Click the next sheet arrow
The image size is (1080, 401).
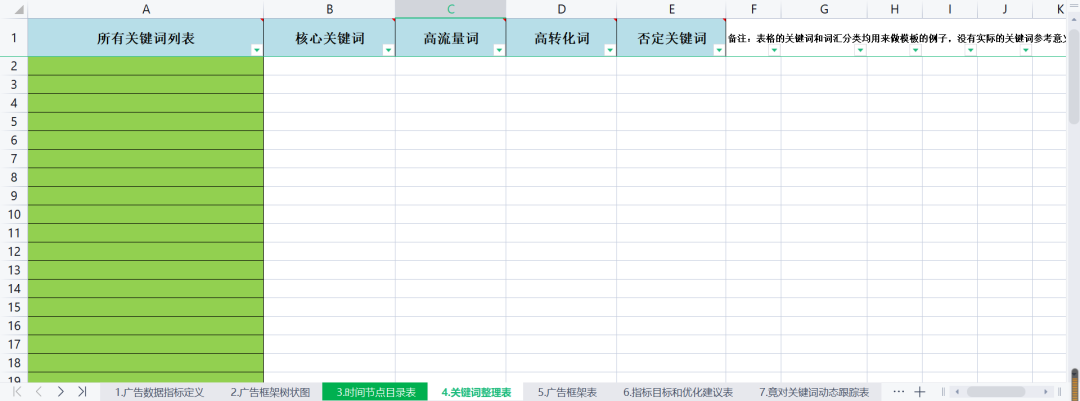pyautogui.click(x=61, y=391)
